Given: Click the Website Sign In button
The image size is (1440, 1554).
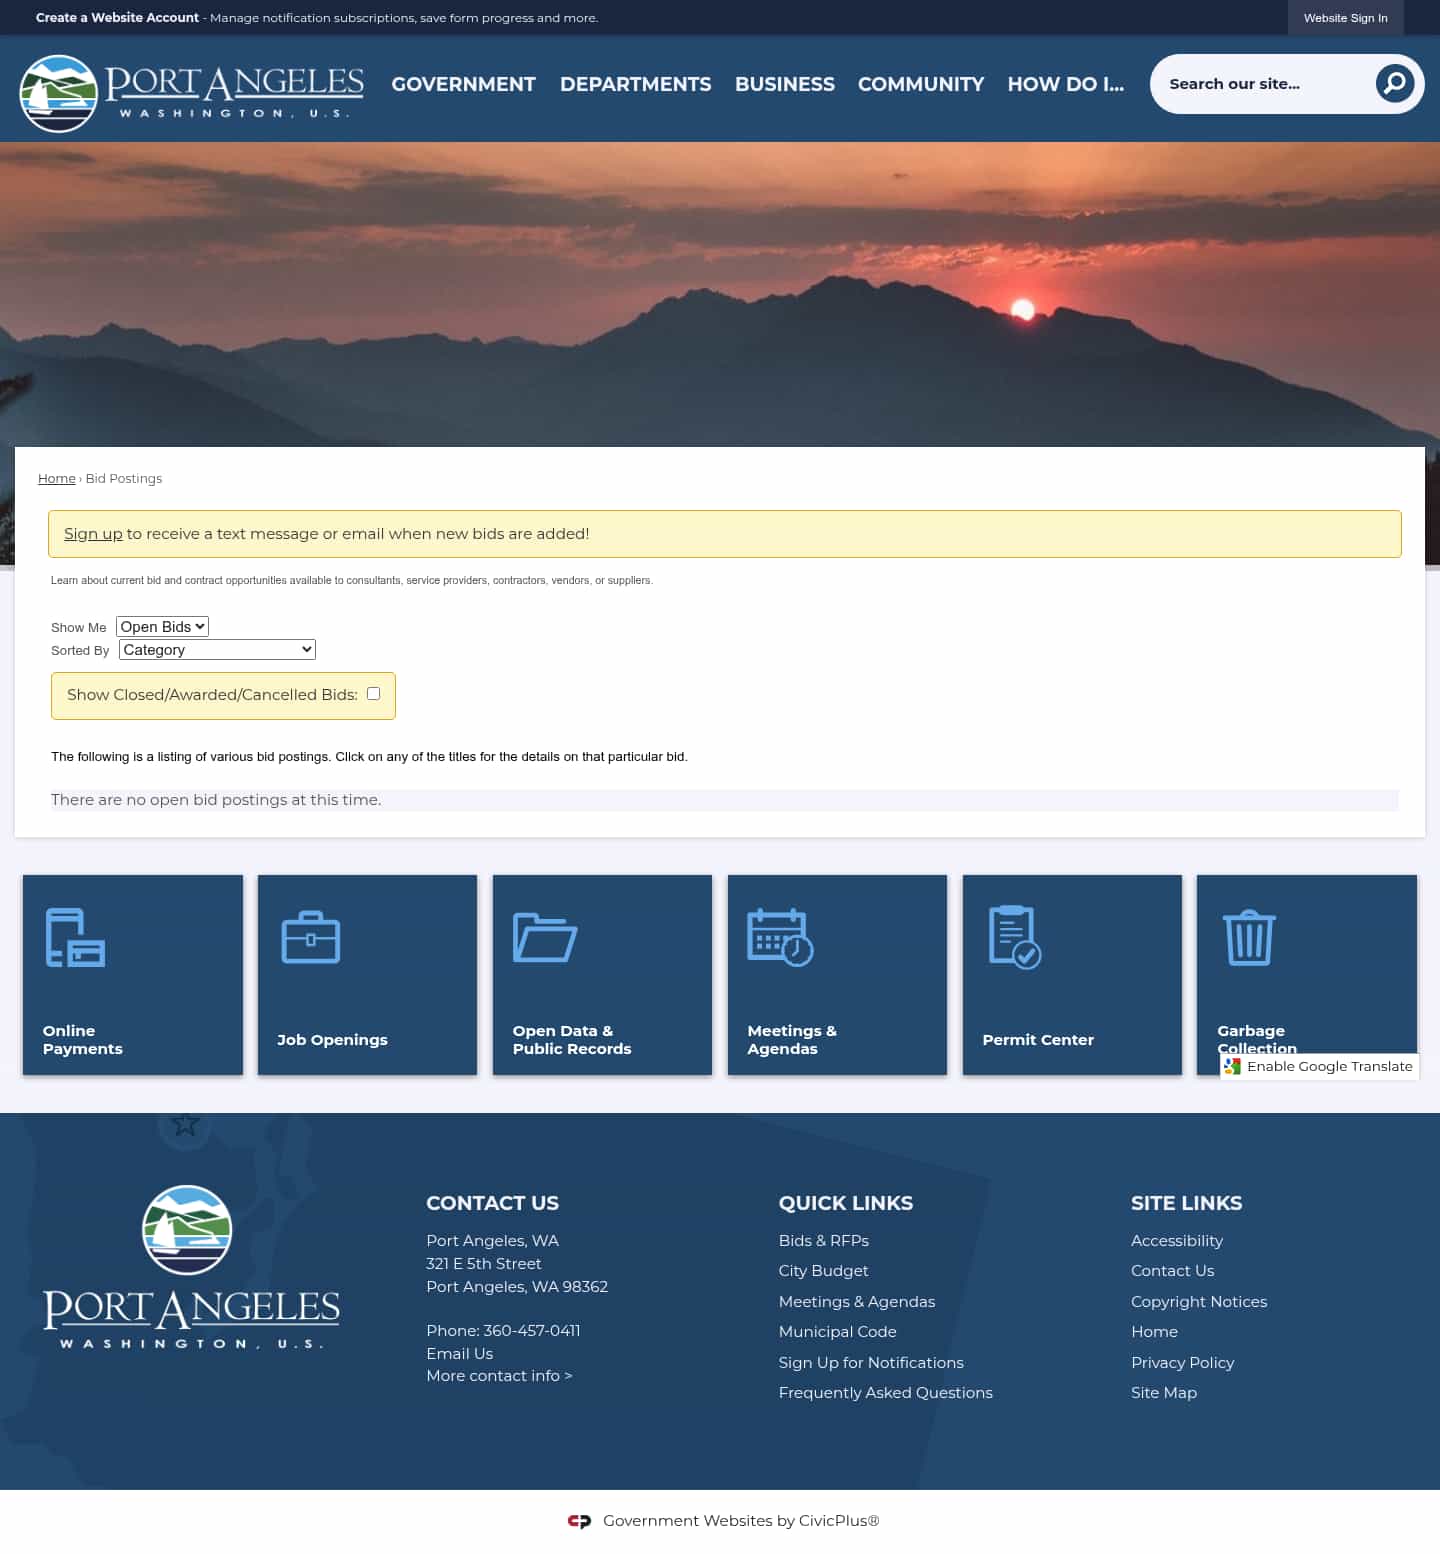Looking at the screenshot, I should 1345,17.
